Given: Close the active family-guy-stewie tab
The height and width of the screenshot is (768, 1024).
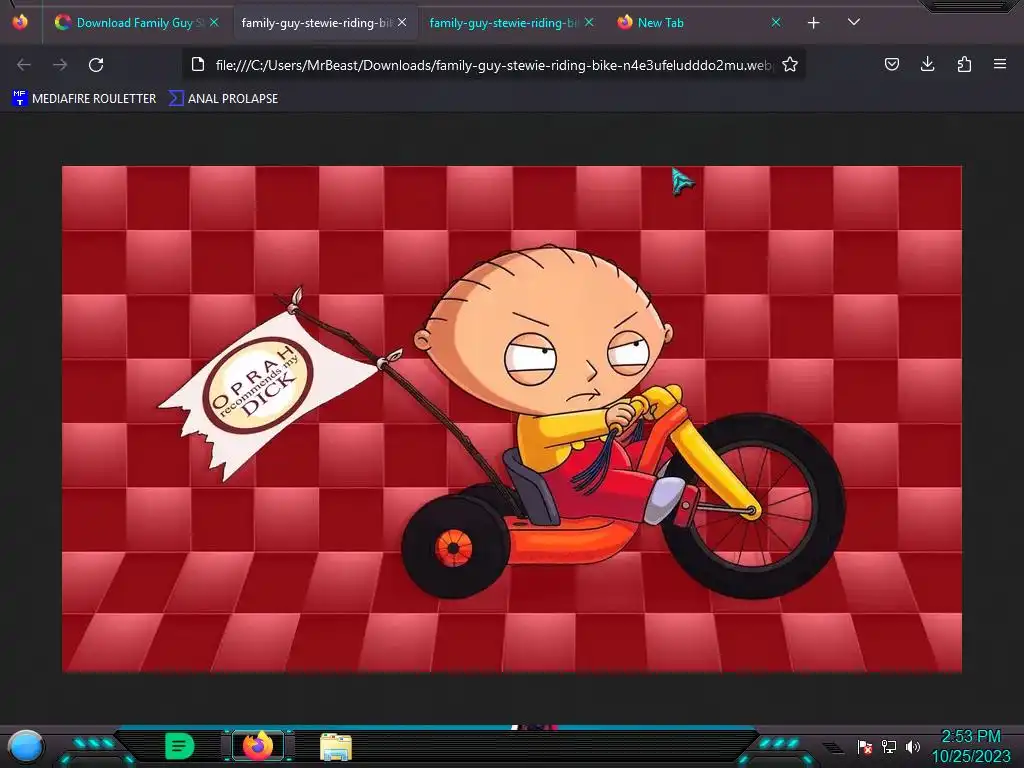Looking at the screenshot, I should tap(402, 22).
